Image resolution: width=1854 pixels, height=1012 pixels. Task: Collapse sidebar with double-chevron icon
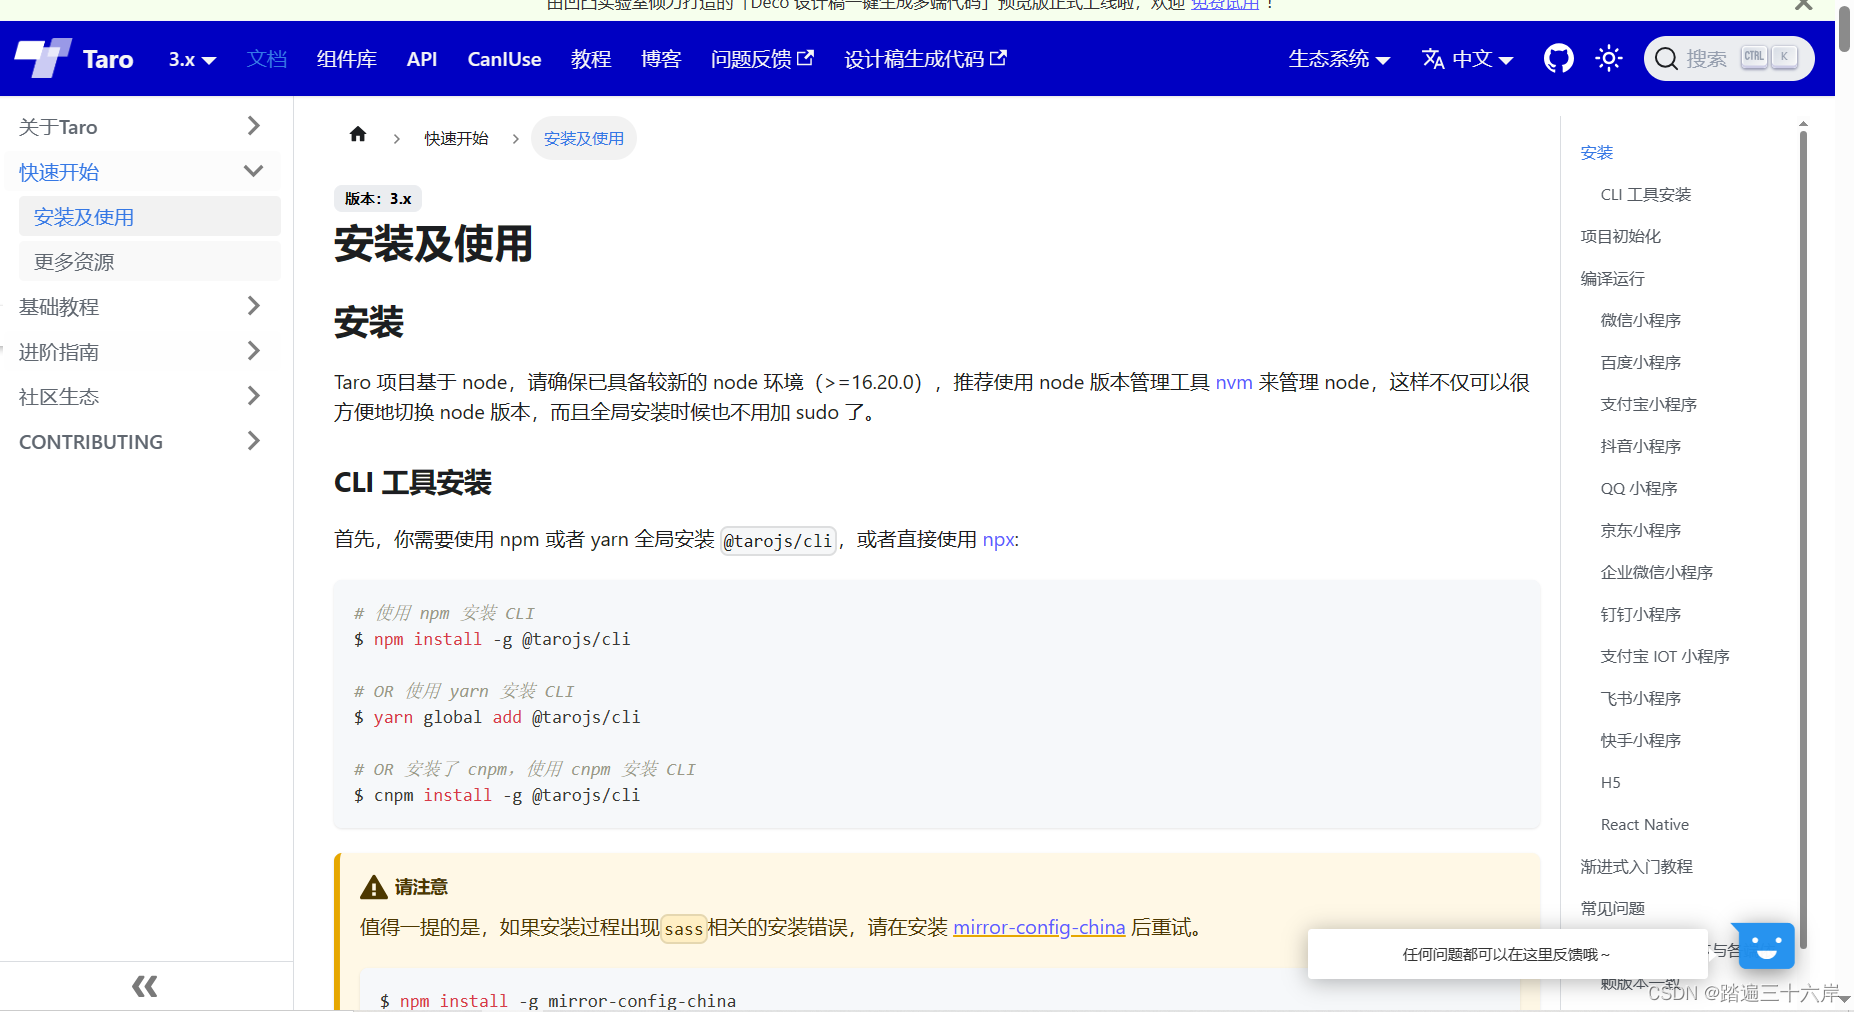(x=145, y=987)
